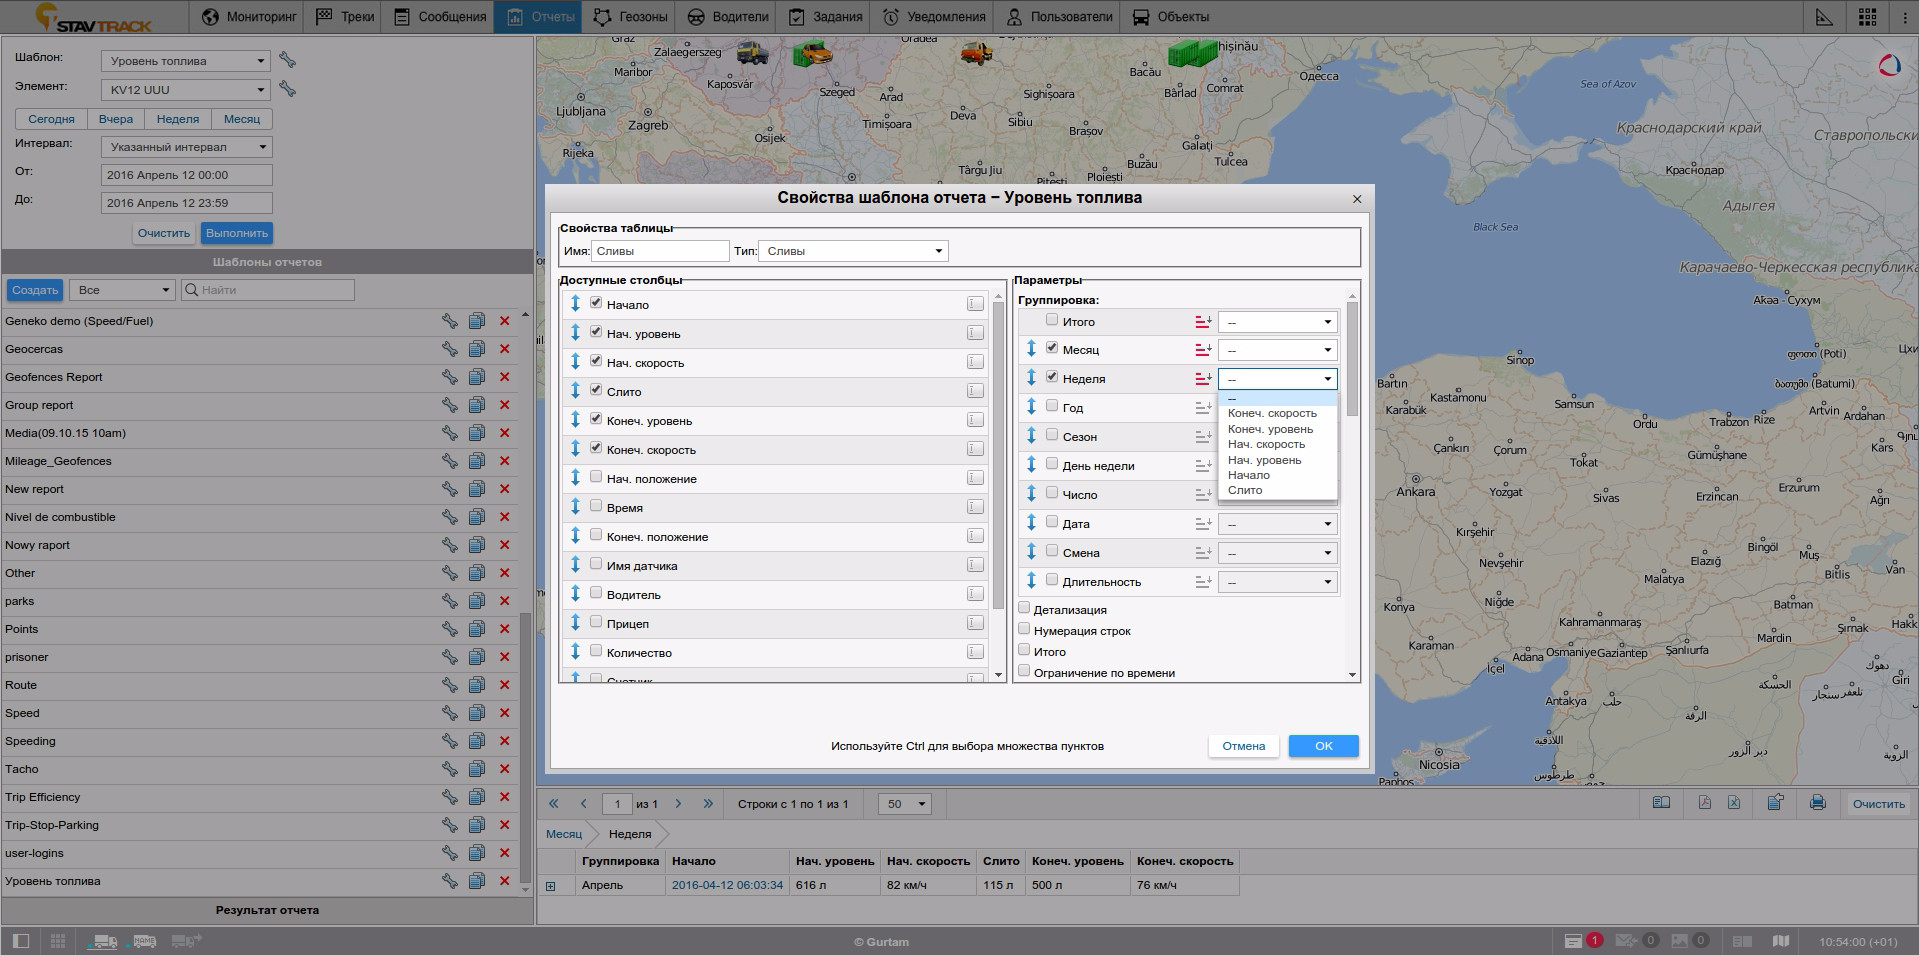This screenshot has height=955, width=1919.
Task: Copy the Speed report template
Action: [x=477, y=713]
